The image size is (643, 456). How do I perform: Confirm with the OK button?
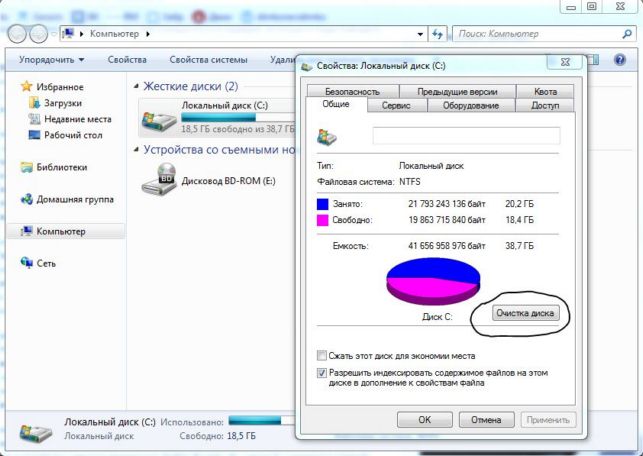pyautogui.click(x=425, y=420)
